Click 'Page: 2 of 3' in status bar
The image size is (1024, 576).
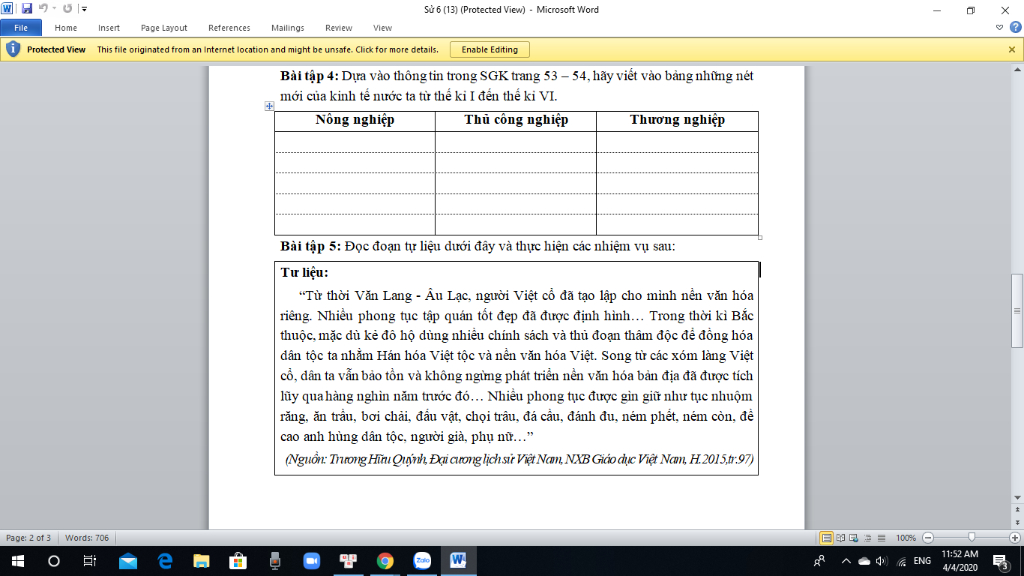tap(28, 538)
